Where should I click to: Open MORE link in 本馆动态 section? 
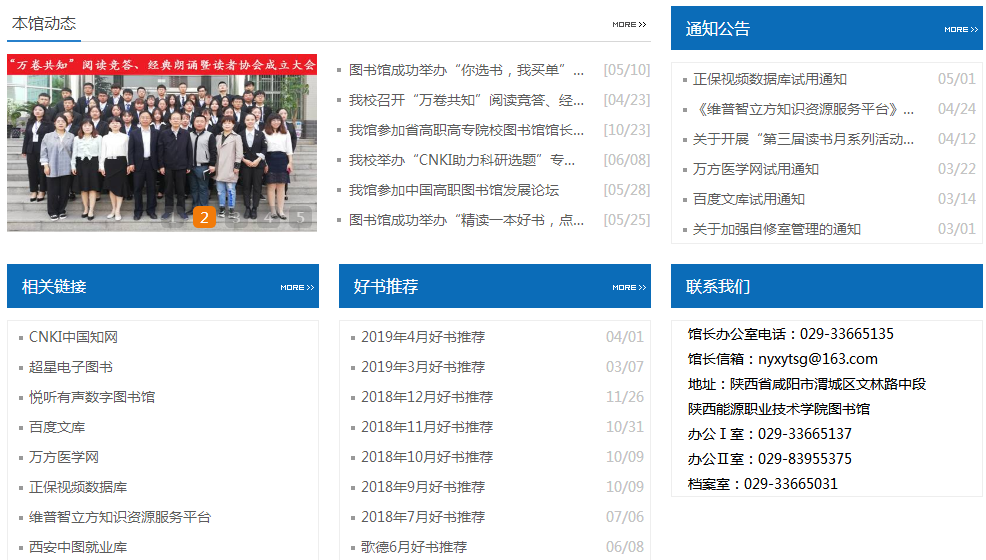point(629,25)
